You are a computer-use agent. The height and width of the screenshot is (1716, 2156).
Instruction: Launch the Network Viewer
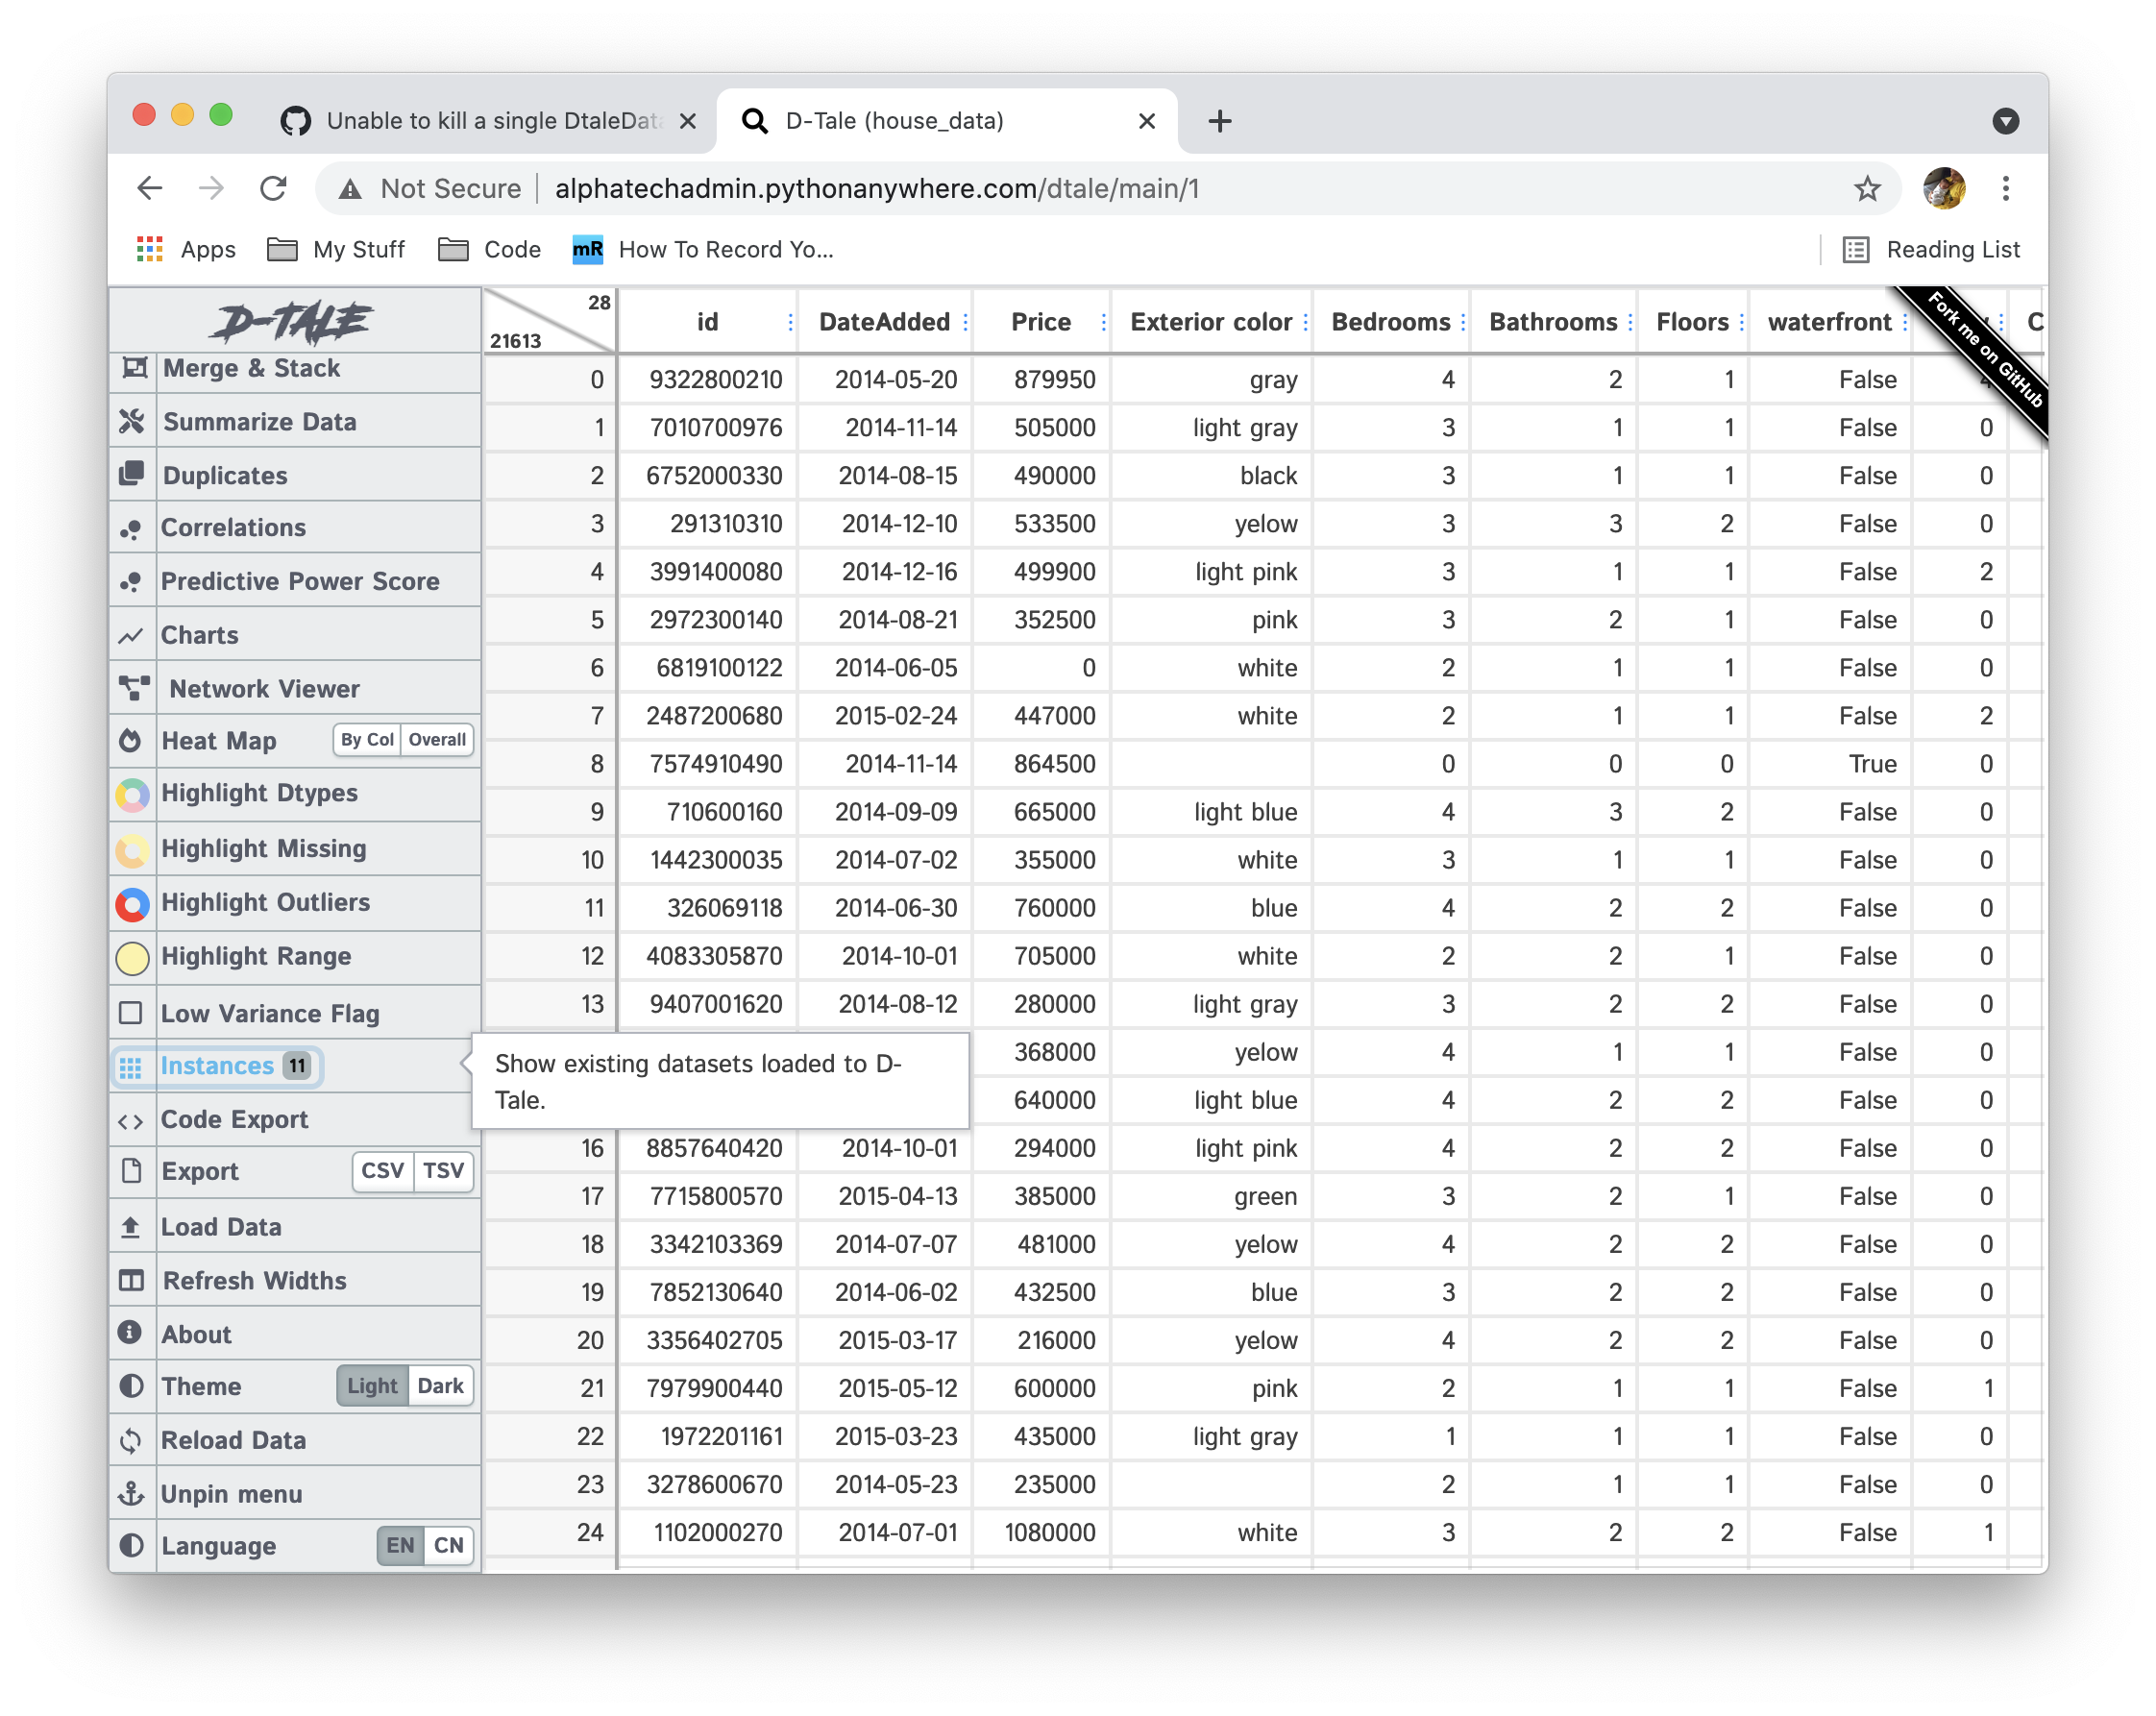click(x=262, y=688)
